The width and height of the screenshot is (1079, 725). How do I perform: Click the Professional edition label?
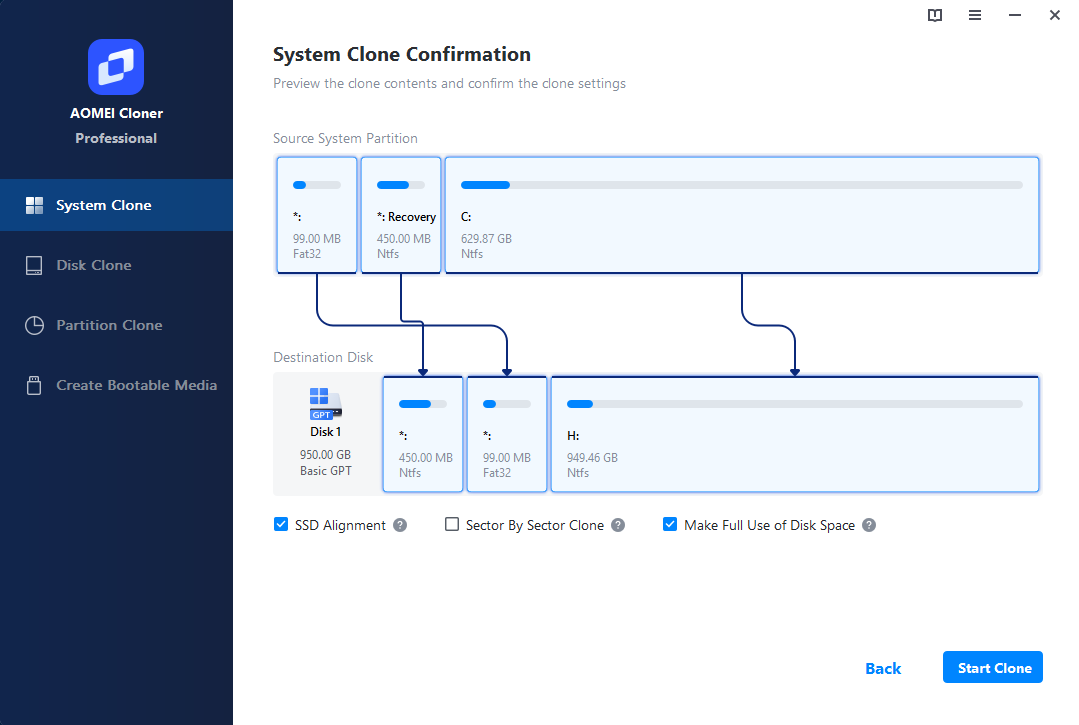point(116,138)
